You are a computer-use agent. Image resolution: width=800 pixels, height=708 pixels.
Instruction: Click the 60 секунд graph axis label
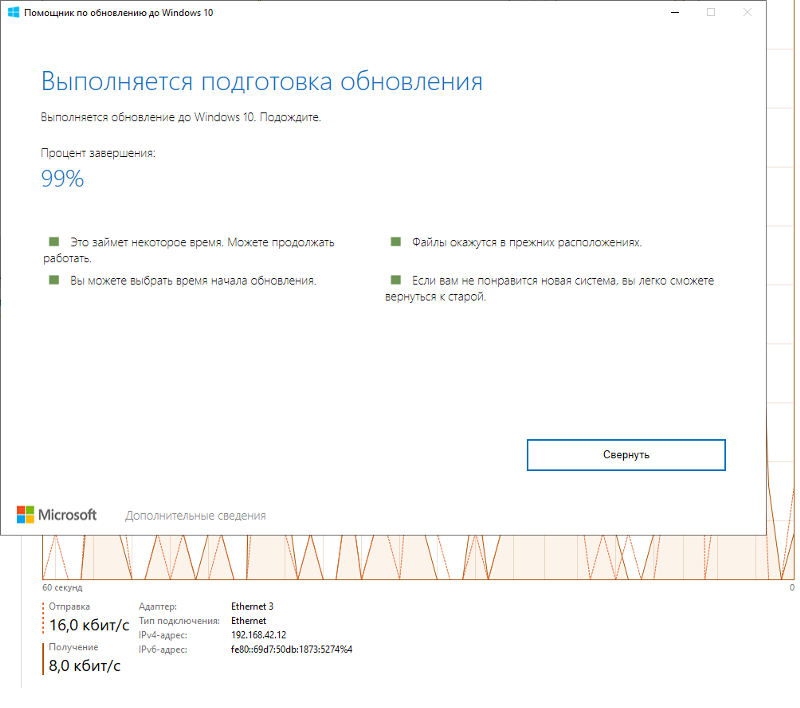point(62,588)
